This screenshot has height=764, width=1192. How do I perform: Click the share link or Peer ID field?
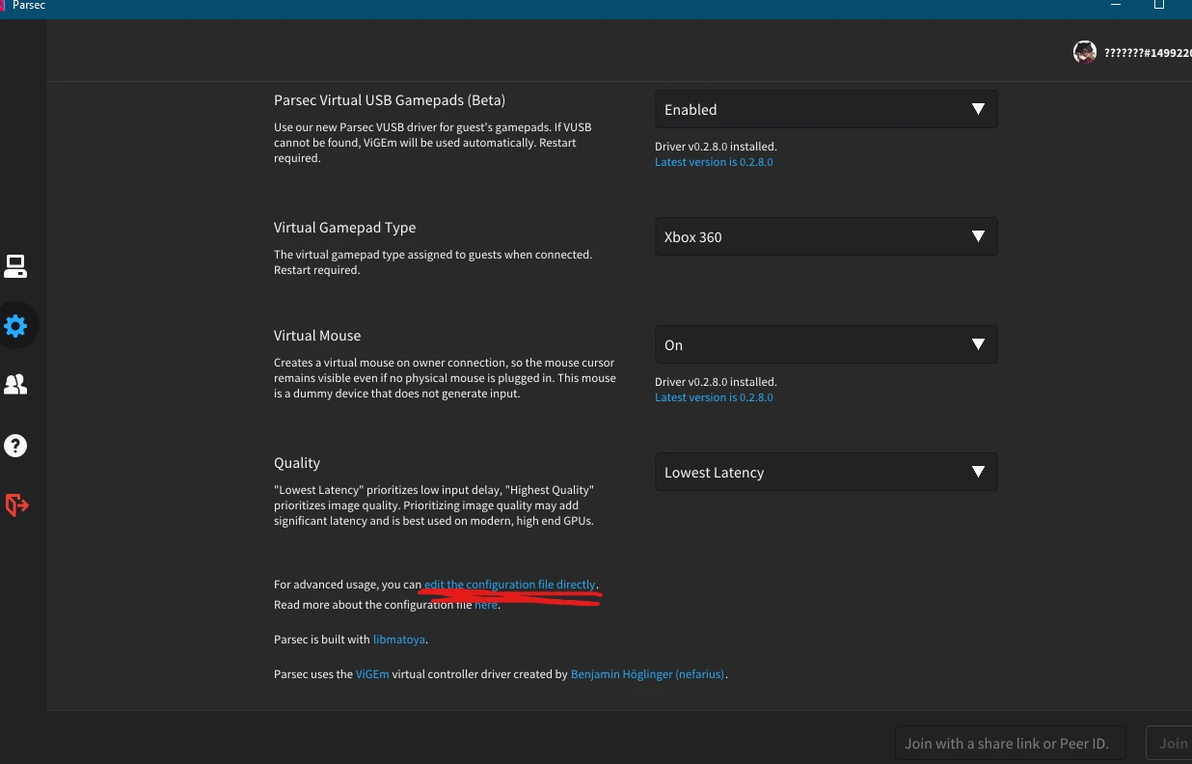[1008, 743]
